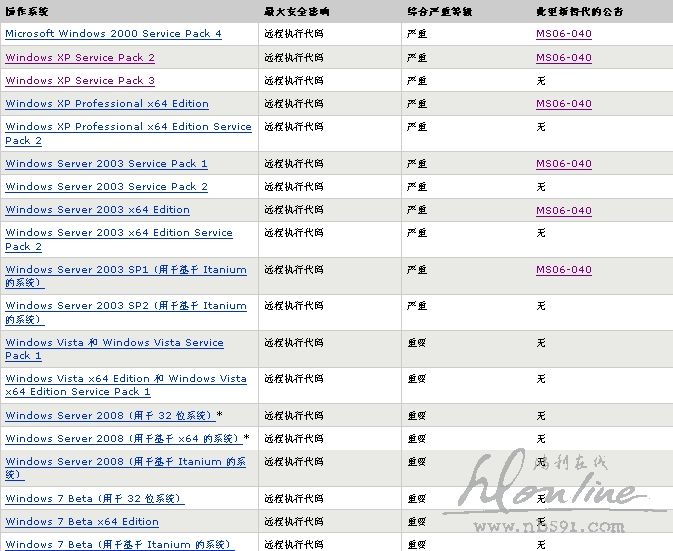
Task: Click the 此更新替代的公告 column header
Action: pyautogui.click(x=579, y=12)
